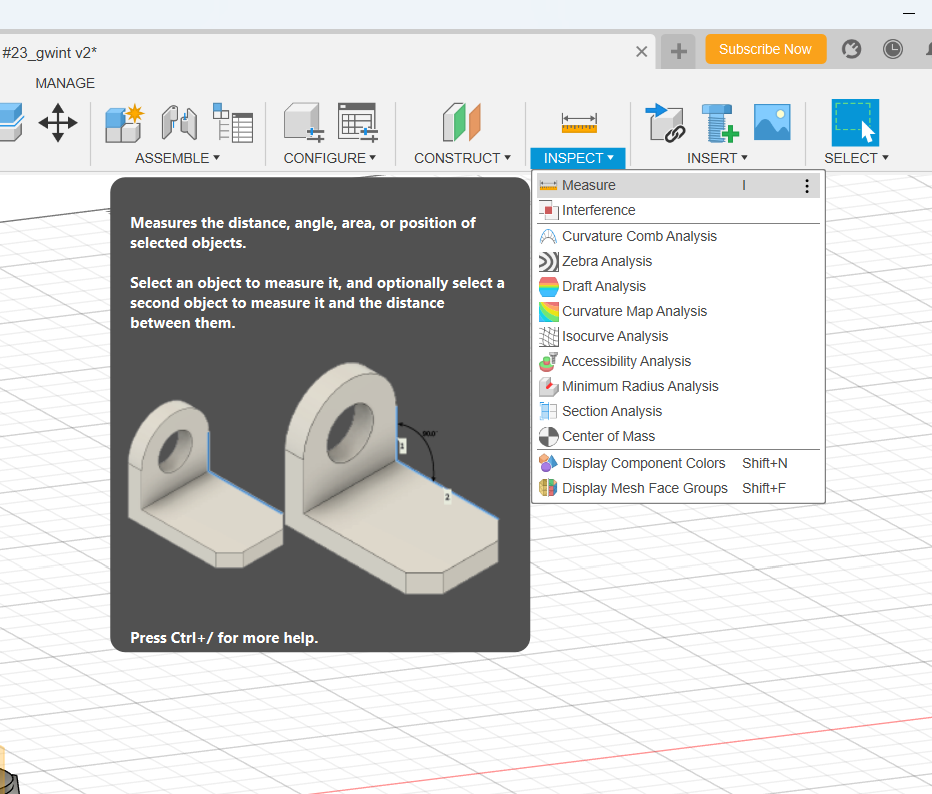Click the Insert Derive link icon
Screen dimensions: 932x794
pyautogui.click(x=665, y=123)
